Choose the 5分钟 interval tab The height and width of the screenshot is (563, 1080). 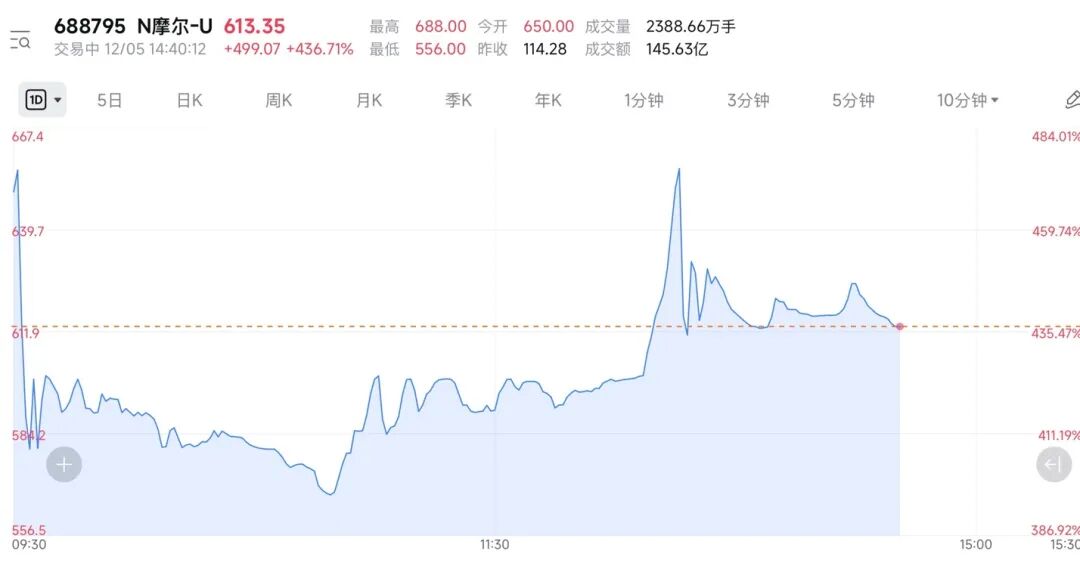(853, 100)
